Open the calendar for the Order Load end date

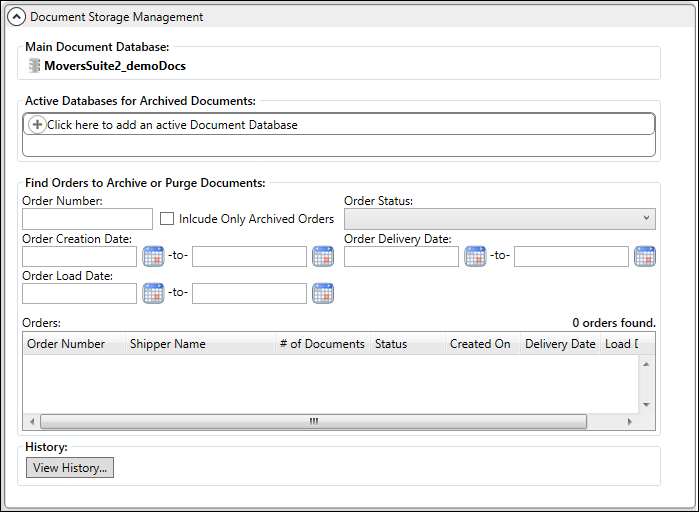(x=323, y=294)
